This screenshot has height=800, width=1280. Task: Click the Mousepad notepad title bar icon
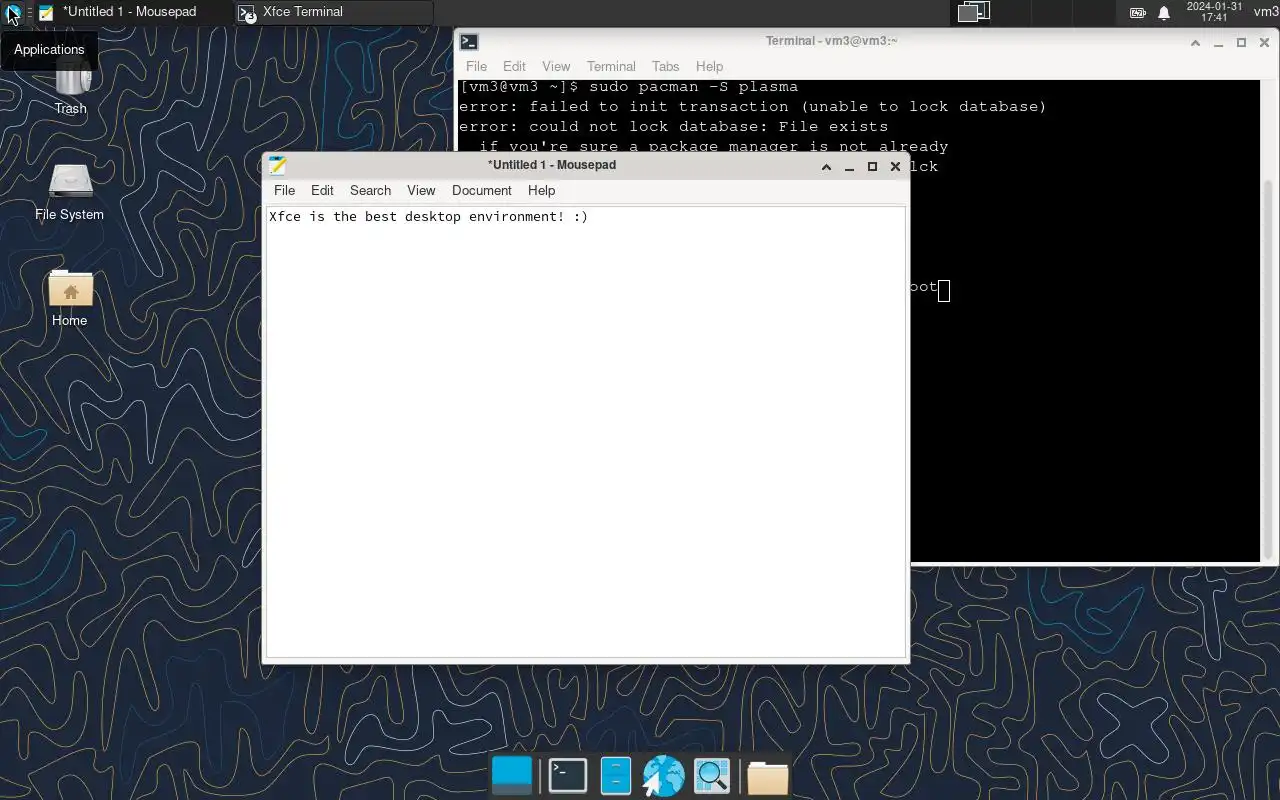coord(277,165)
